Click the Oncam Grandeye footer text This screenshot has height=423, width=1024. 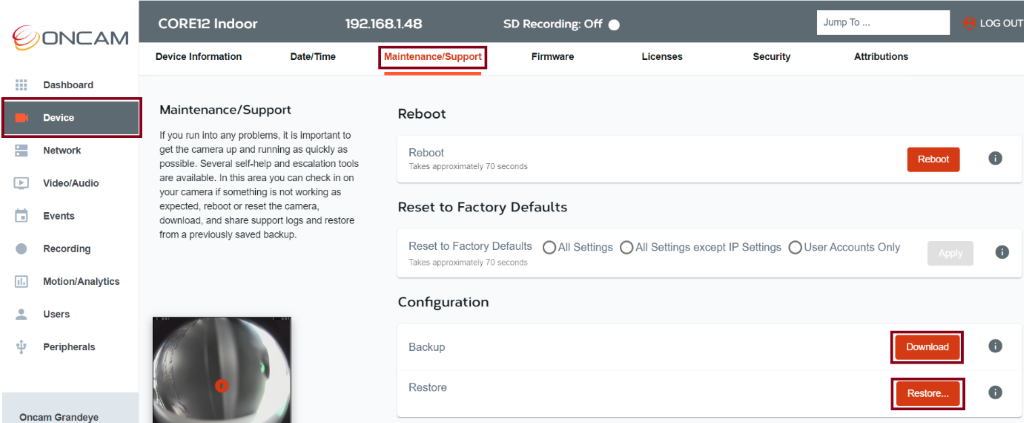(59, 417)
